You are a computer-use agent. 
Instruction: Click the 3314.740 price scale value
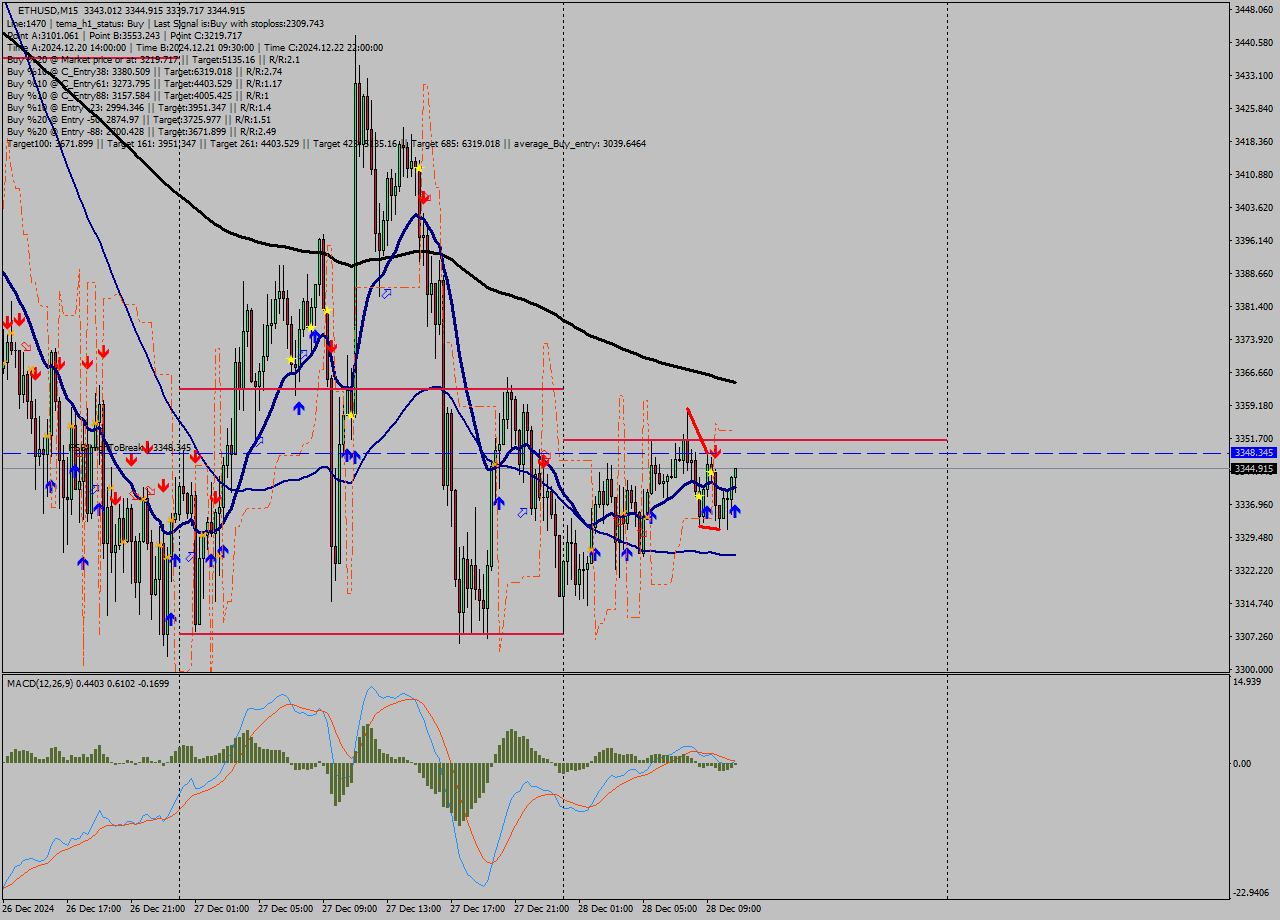pos(1253,603)
